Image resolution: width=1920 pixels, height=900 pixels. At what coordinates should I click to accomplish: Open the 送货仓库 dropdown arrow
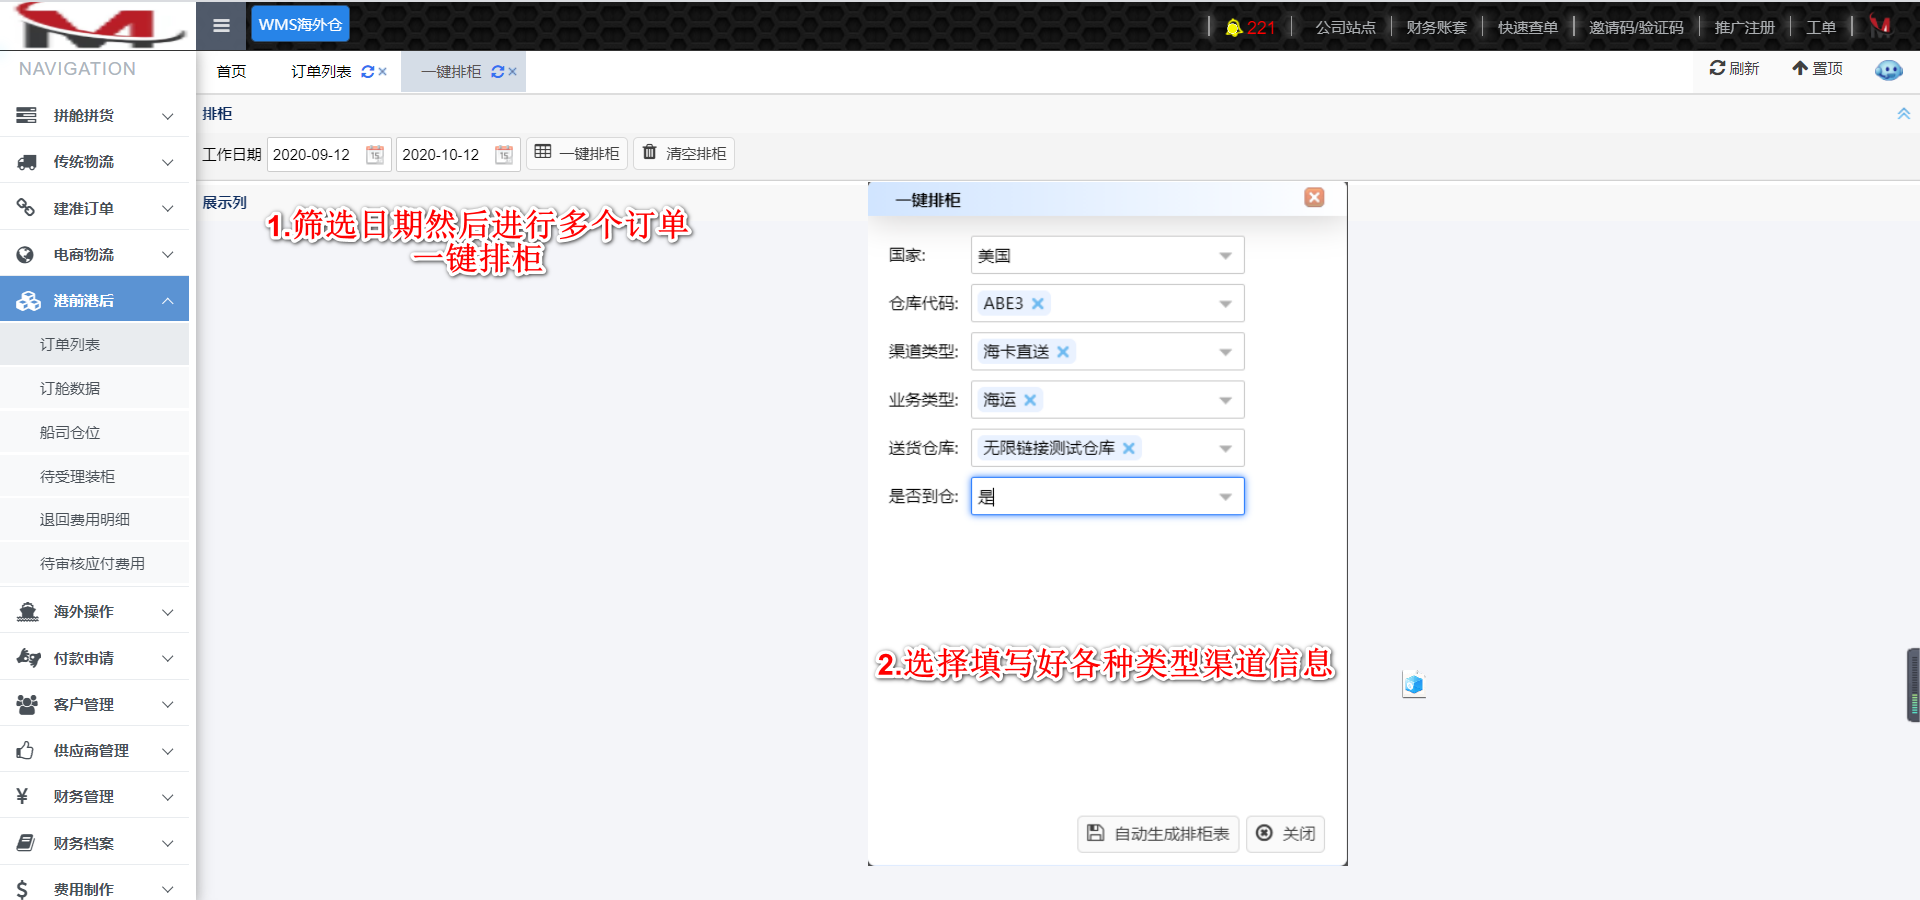(x=1225, y=448)
